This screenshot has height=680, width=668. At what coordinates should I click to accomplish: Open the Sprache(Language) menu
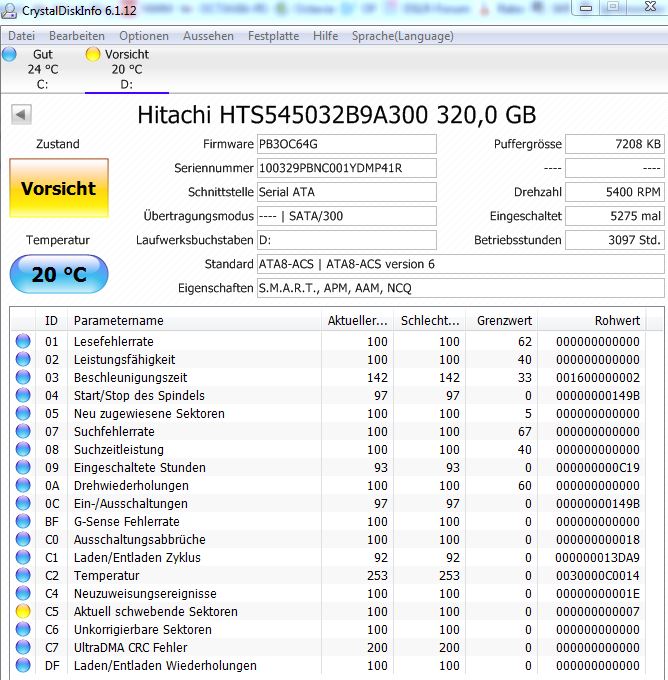[x=403, y=36]
